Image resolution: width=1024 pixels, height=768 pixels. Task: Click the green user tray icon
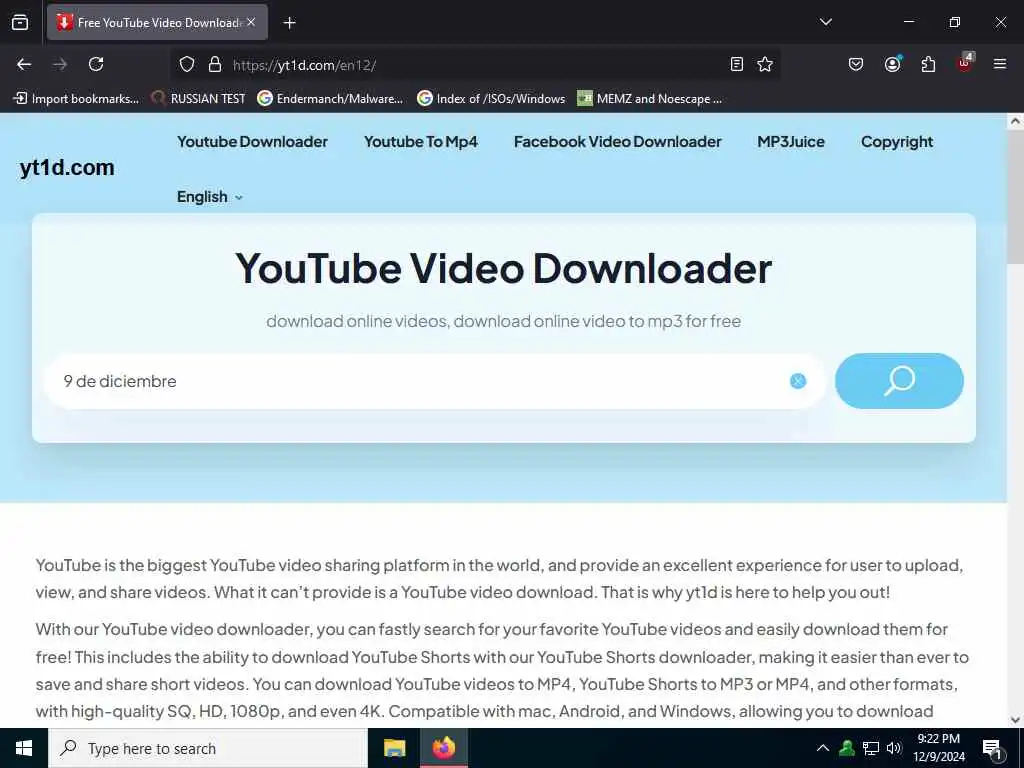tap(847, 748)
